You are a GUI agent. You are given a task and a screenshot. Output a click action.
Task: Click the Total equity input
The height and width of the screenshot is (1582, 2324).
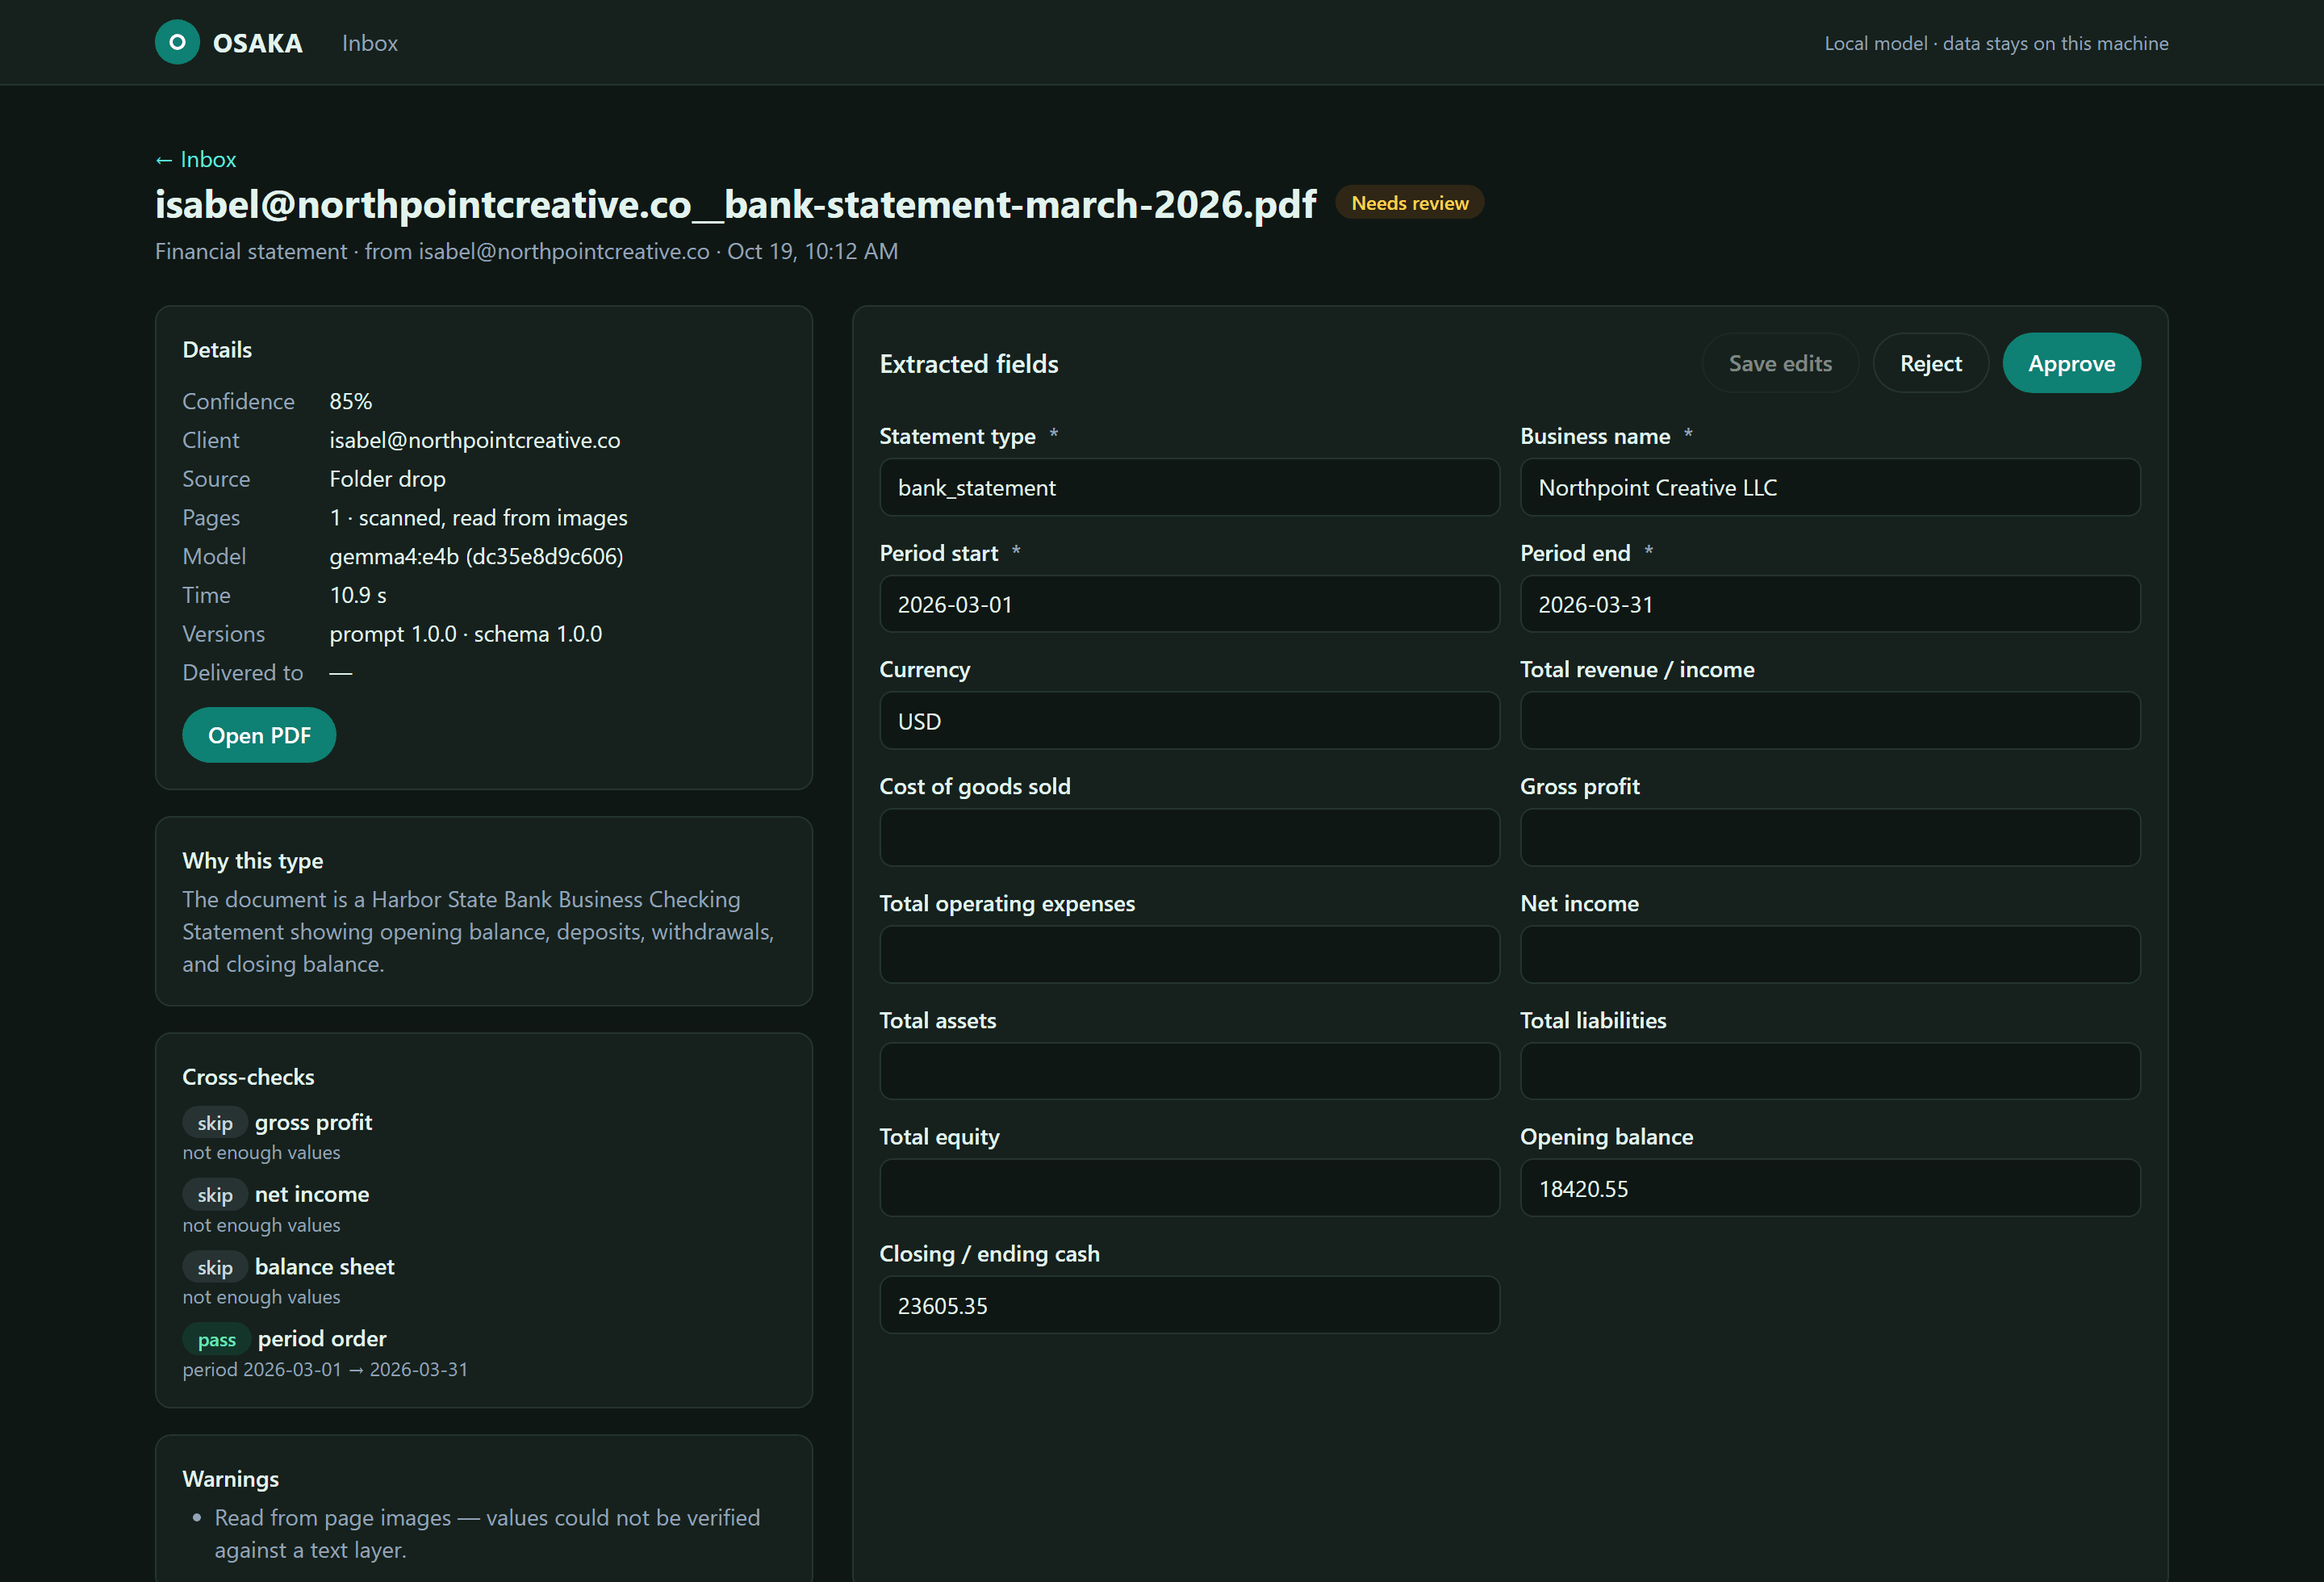point(1189,1188)
